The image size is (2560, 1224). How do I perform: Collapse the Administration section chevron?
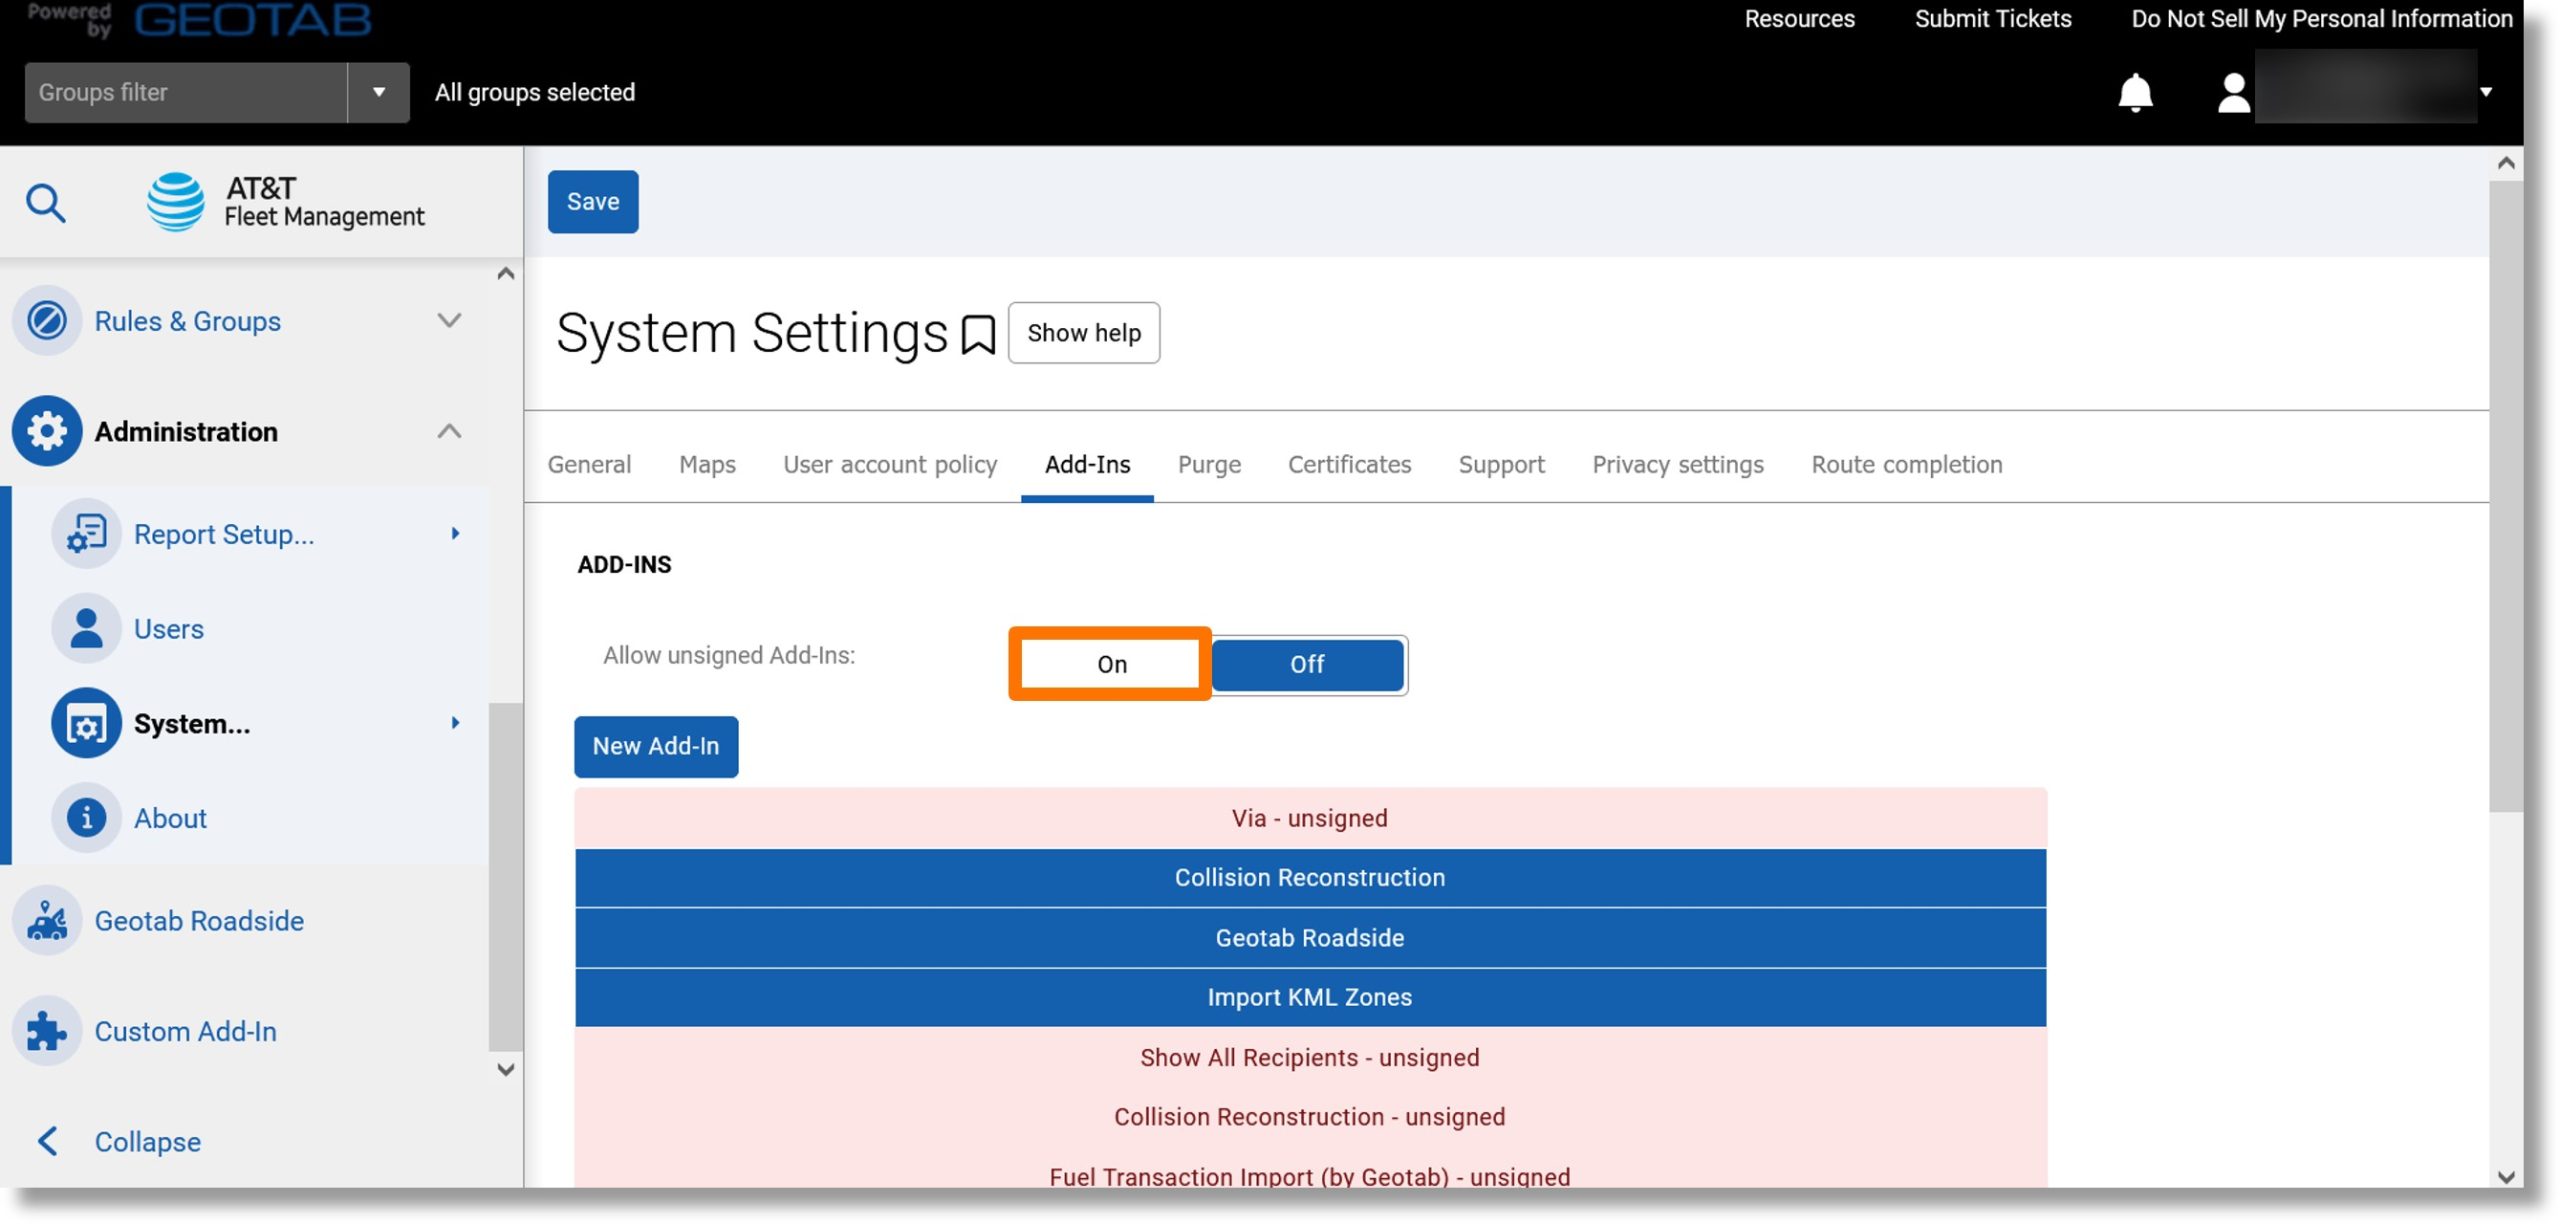450,431
